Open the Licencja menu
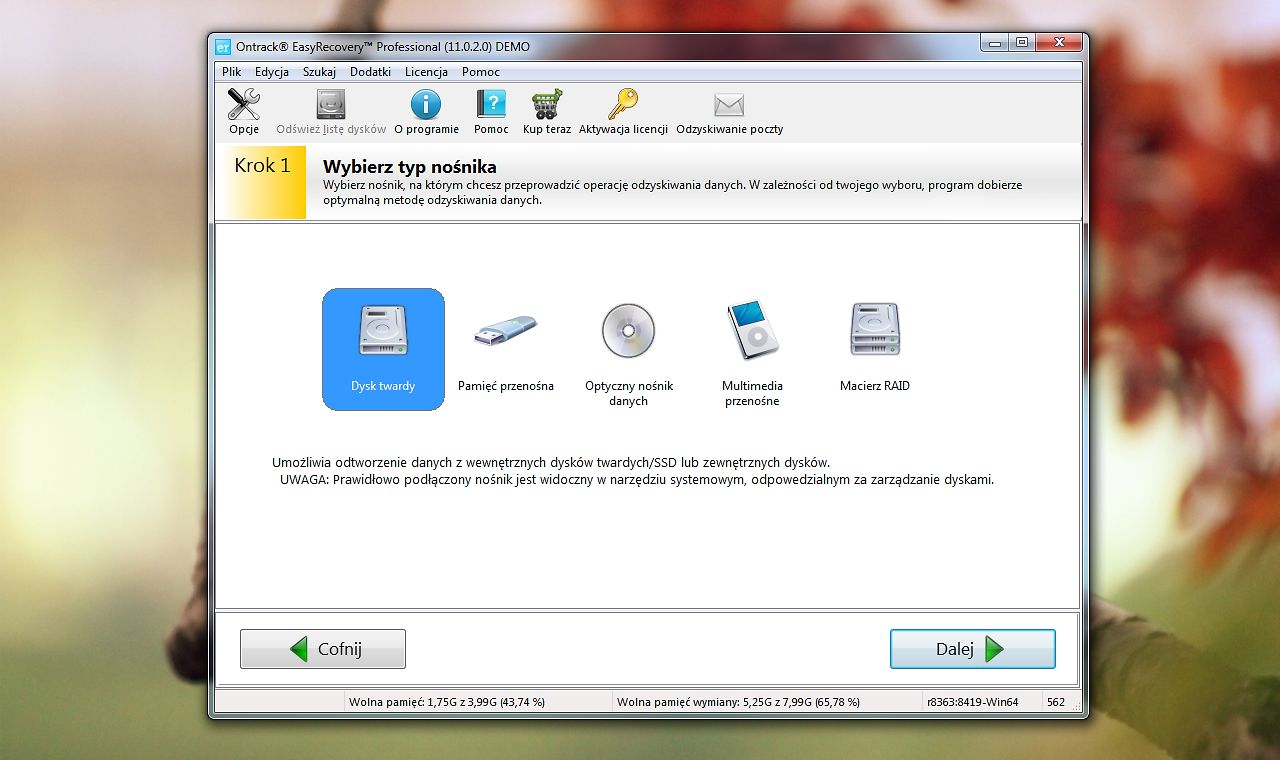The width and height of the screenshot is (1280, 760). click(426, 72)
